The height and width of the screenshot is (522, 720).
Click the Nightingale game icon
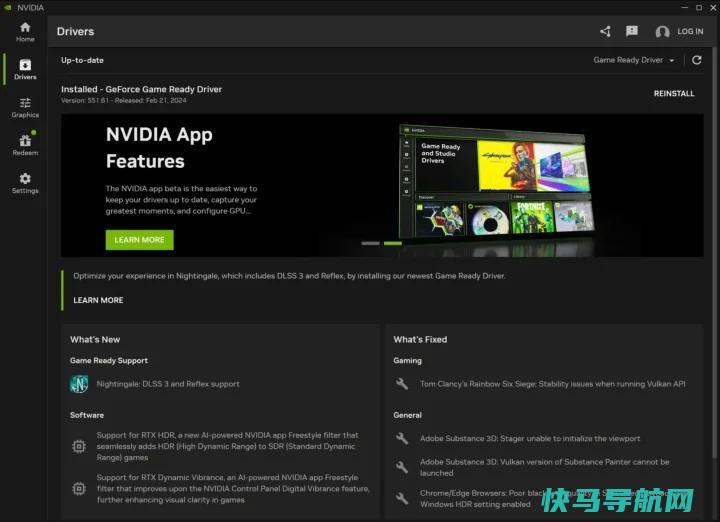click(x=79, y=384)
